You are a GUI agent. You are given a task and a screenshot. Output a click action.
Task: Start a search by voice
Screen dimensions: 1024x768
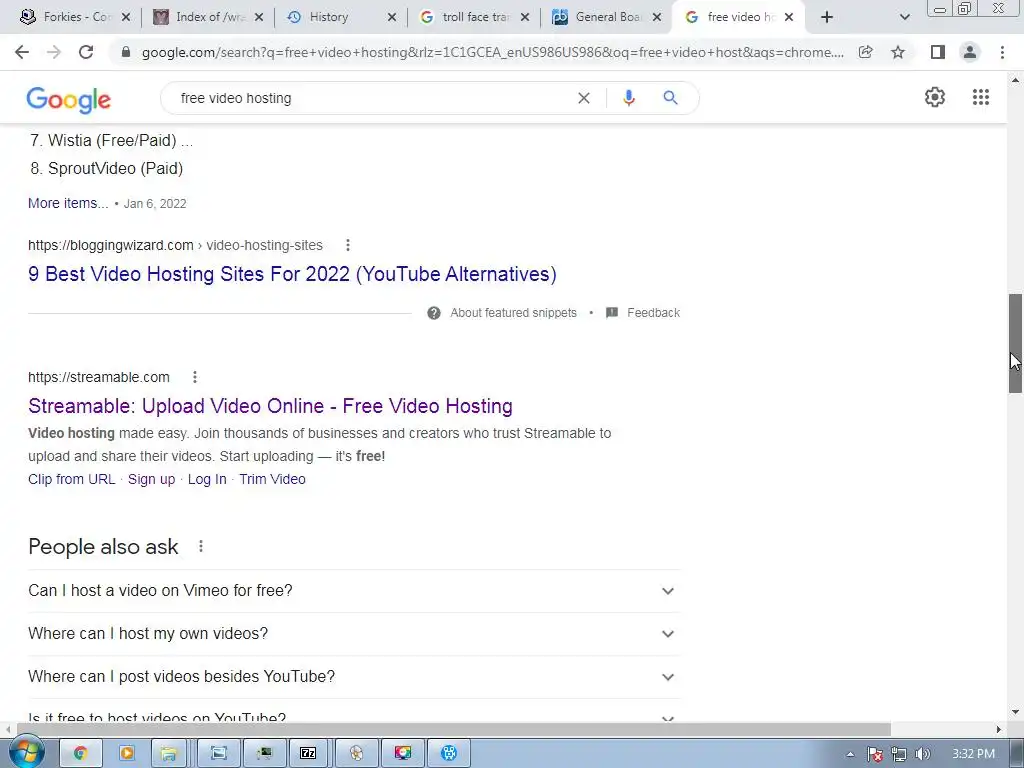(x=628, y=98)
